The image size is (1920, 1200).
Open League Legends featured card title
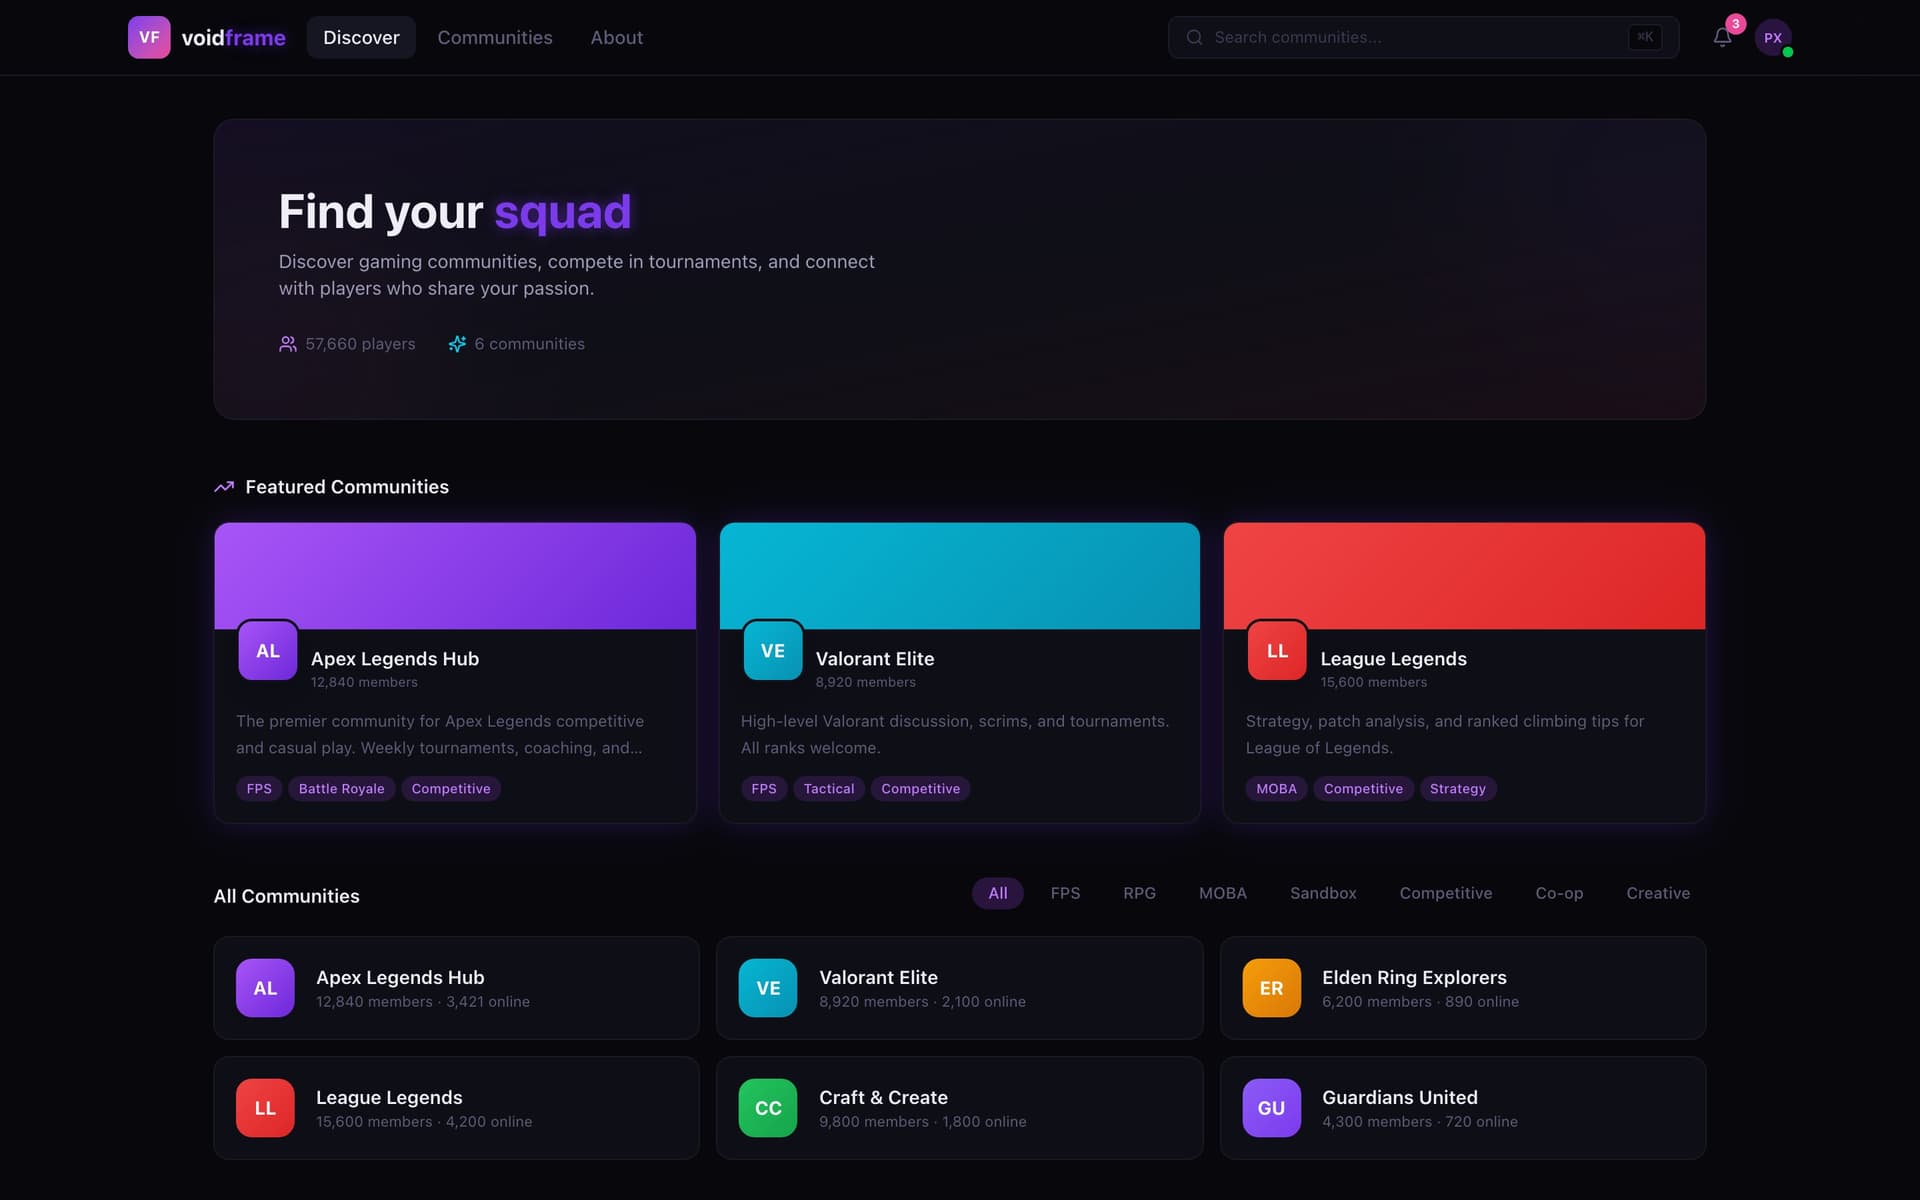coord(1393,659)
